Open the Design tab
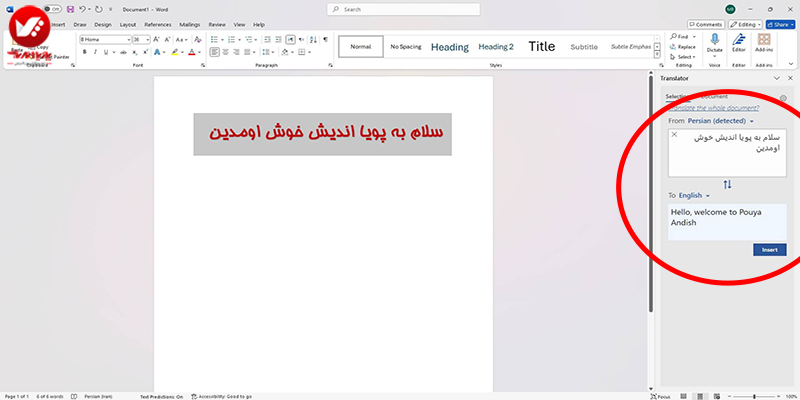The height and width of the screenshot is (400, 800). coord(103,24)
